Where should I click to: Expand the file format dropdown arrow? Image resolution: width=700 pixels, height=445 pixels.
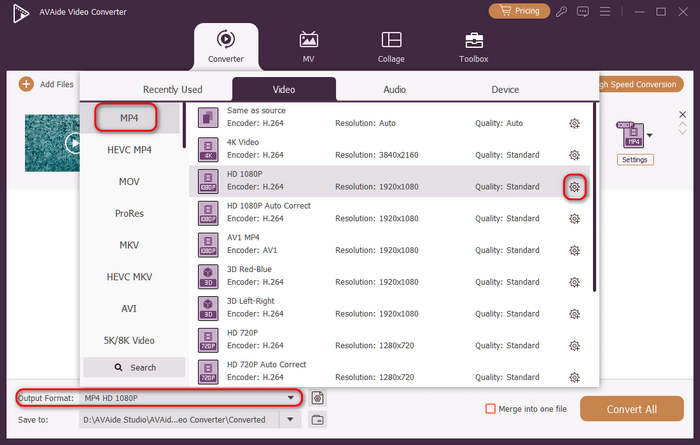point(650,135)
